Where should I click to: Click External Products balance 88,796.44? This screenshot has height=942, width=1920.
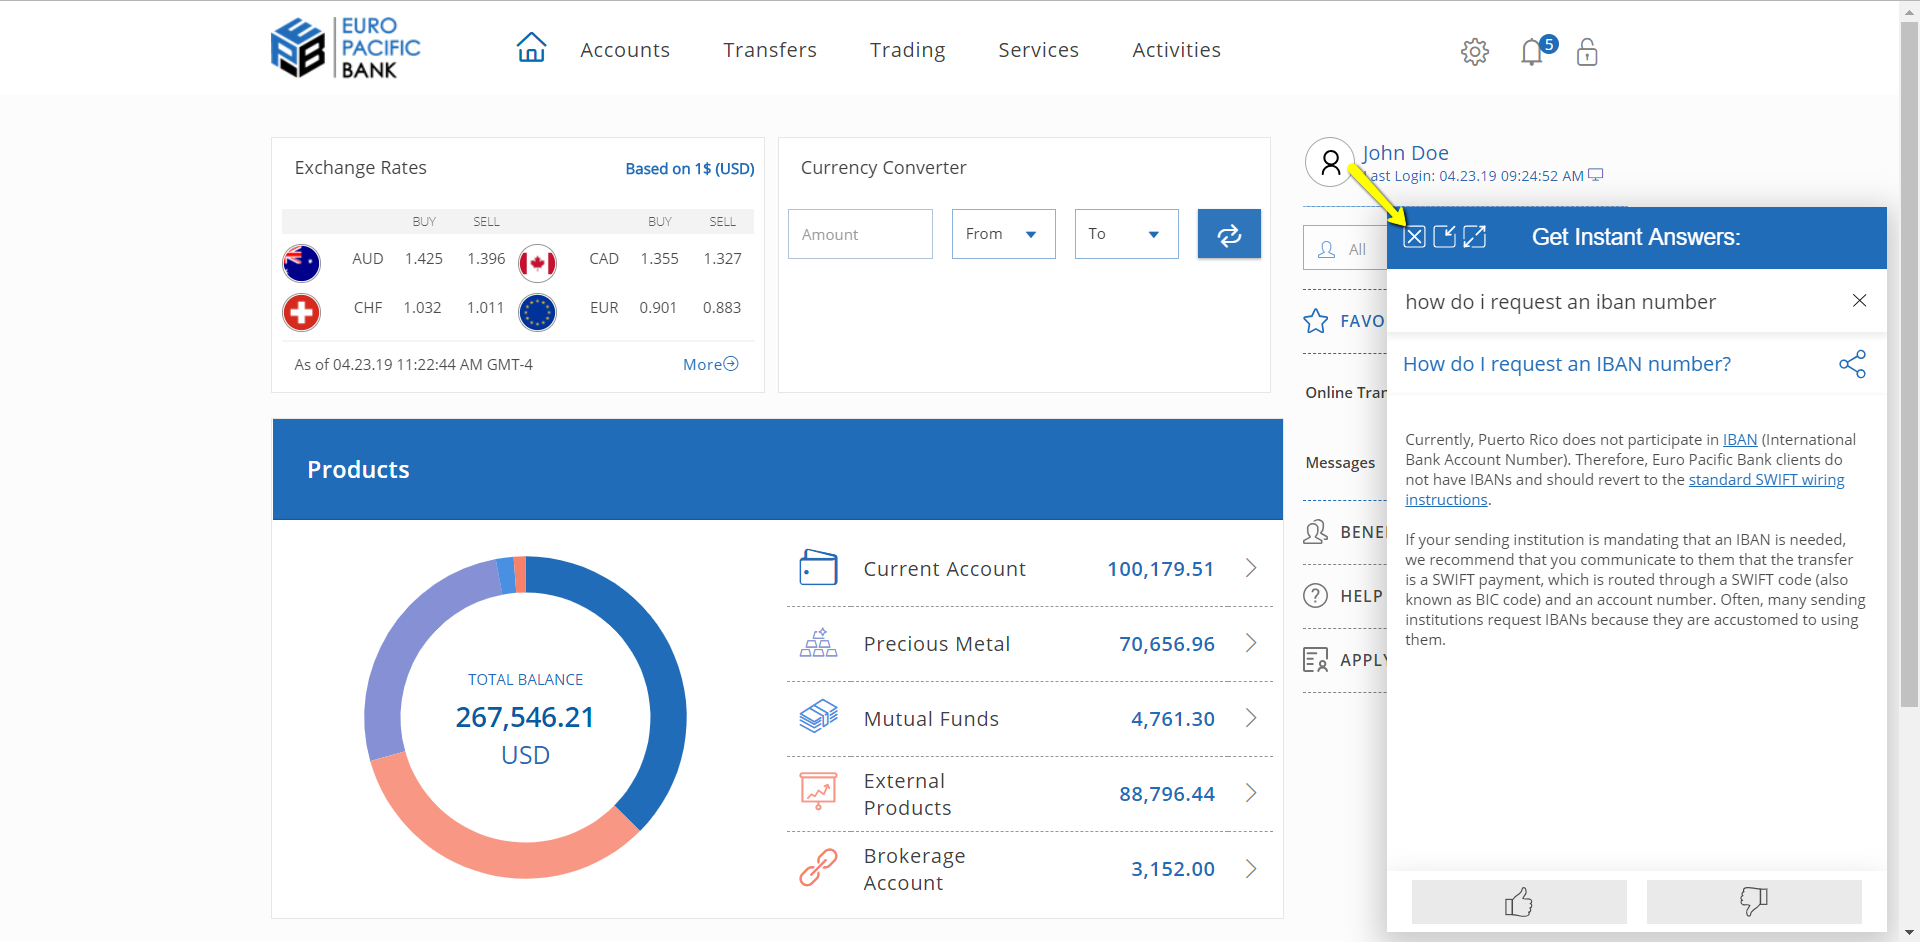click(x=1166, y=794)
